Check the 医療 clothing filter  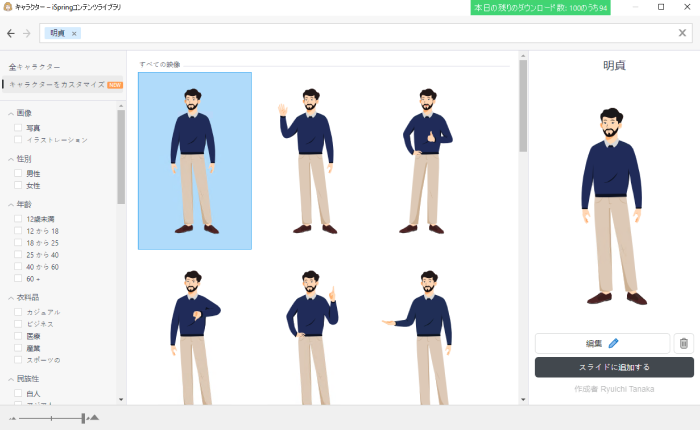[18, 336]
